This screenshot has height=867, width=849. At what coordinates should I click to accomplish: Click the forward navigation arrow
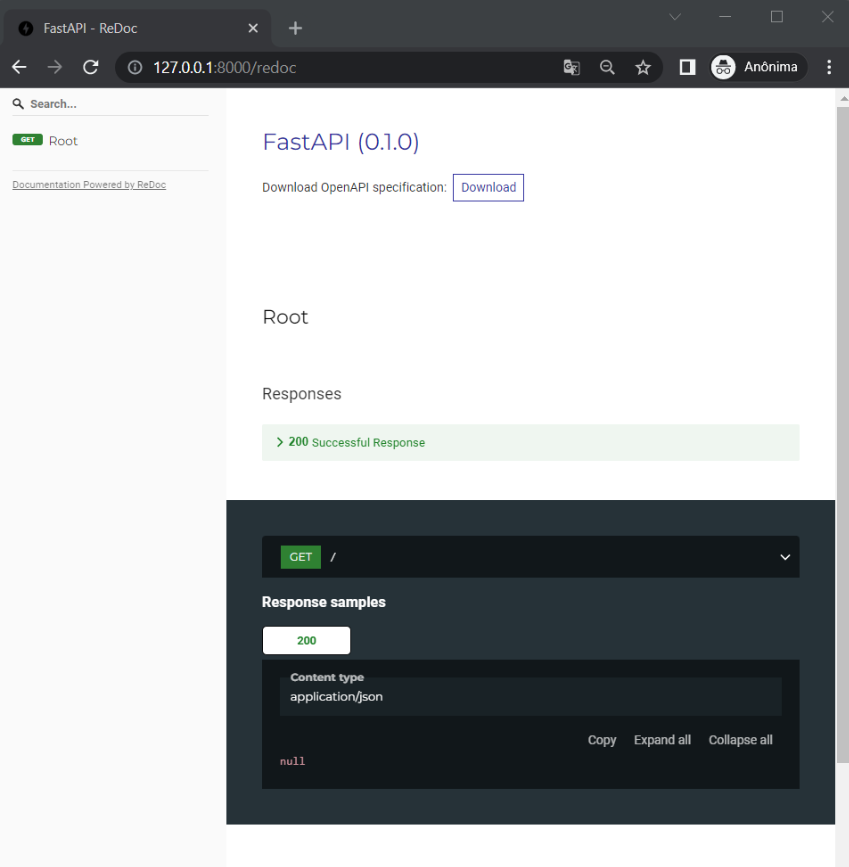pyautogui.click(x=55, y=67)
